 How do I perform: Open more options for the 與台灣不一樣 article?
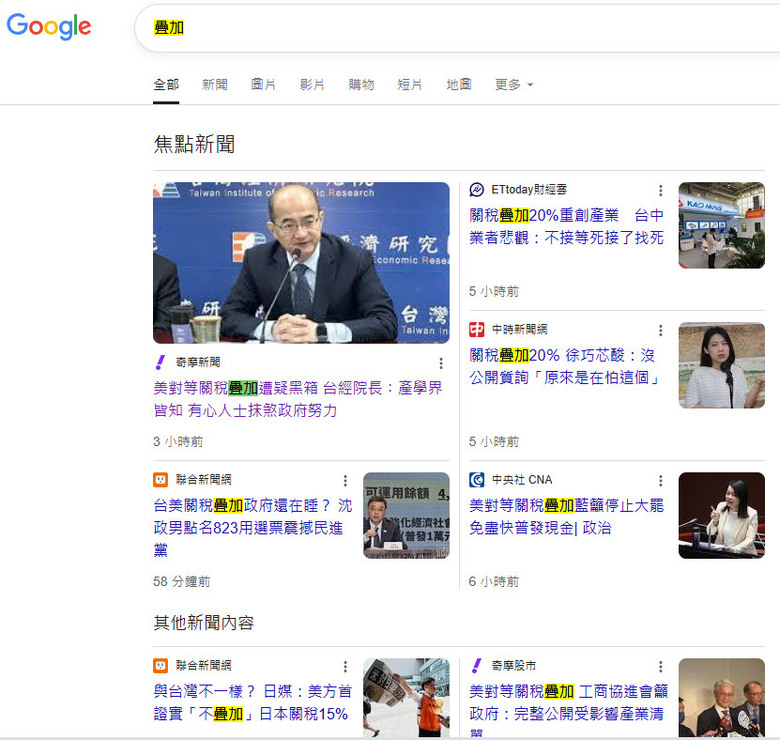click(x=345, y=666)
